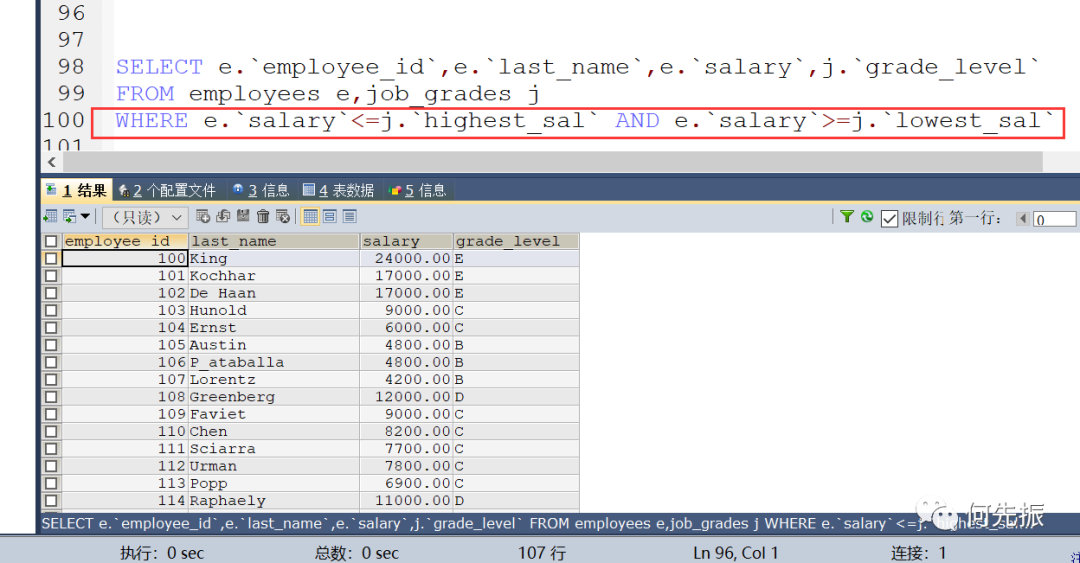Check the row checkbox for De Haan
The image size is (1080, 563).
pos(51,293)
